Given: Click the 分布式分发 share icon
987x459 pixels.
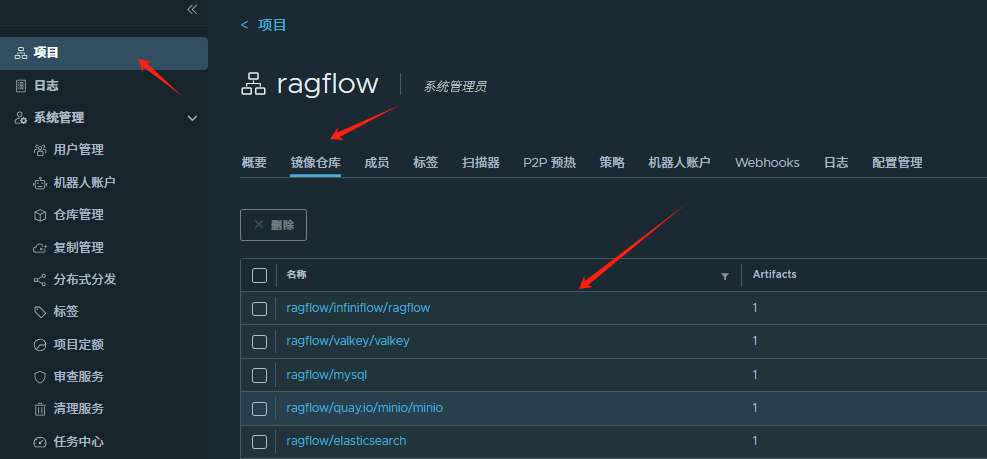Looking at the screenshot, I should click(40, 280).
